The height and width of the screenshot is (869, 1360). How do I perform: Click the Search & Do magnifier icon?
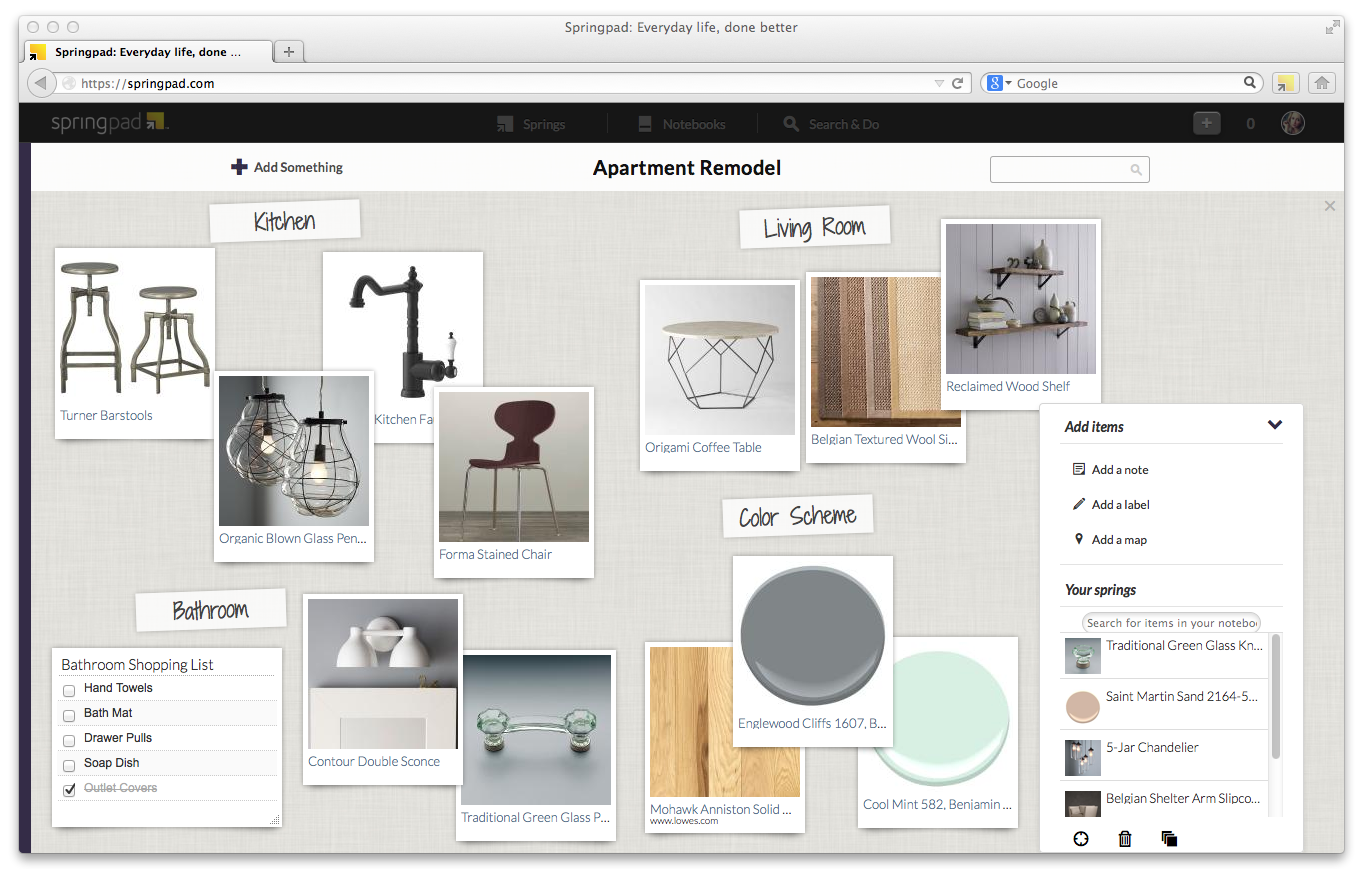coord(790,123)
